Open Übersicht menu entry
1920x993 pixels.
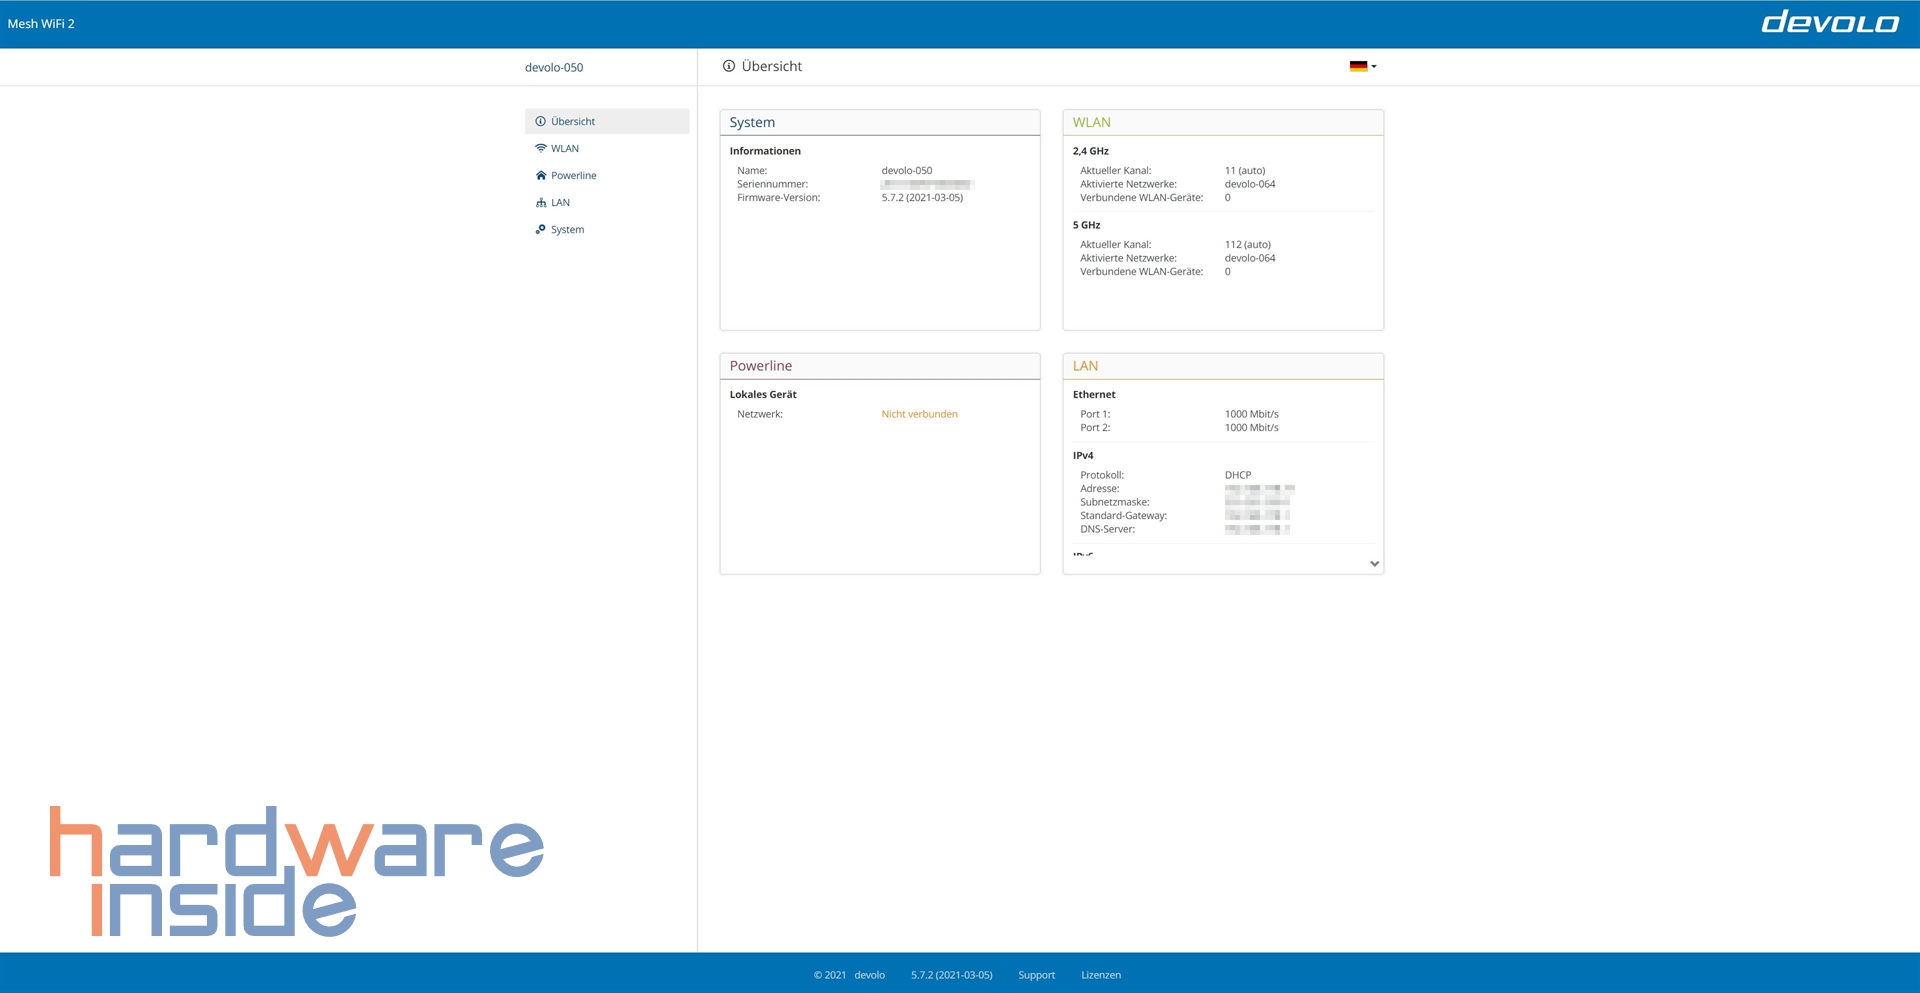[x=607, y=121]
